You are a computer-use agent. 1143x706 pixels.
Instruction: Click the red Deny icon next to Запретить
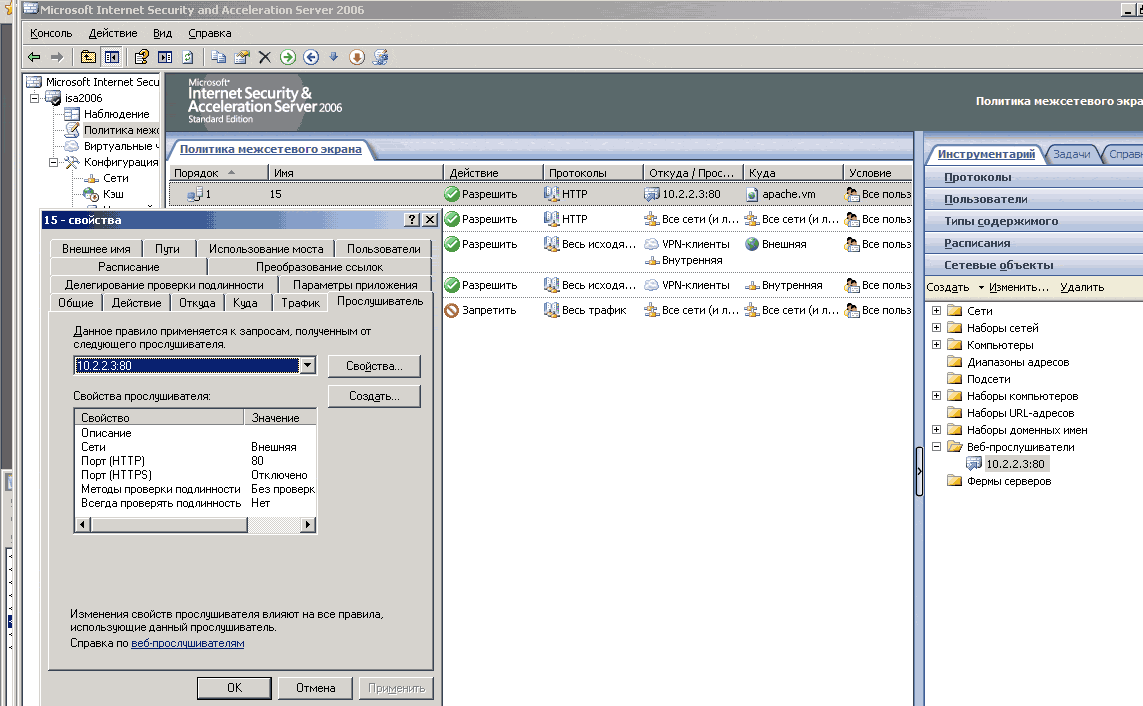pos(452,310)
